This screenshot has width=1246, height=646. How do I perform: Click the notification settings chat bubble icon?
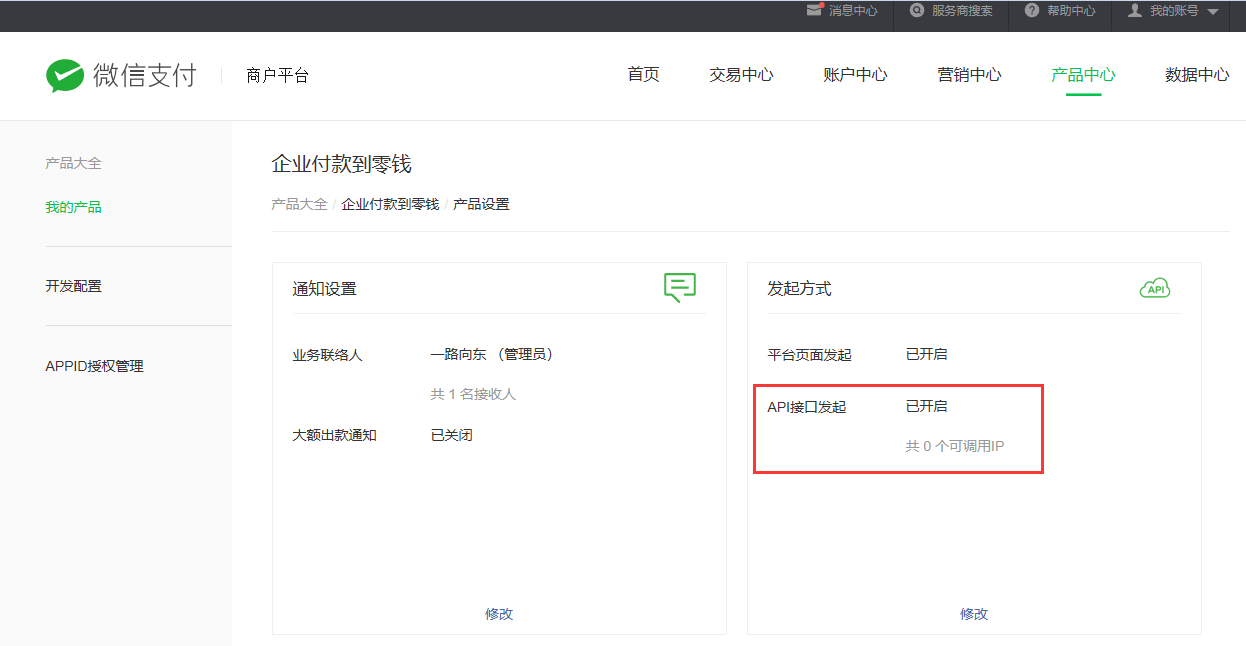coord(680,287)
